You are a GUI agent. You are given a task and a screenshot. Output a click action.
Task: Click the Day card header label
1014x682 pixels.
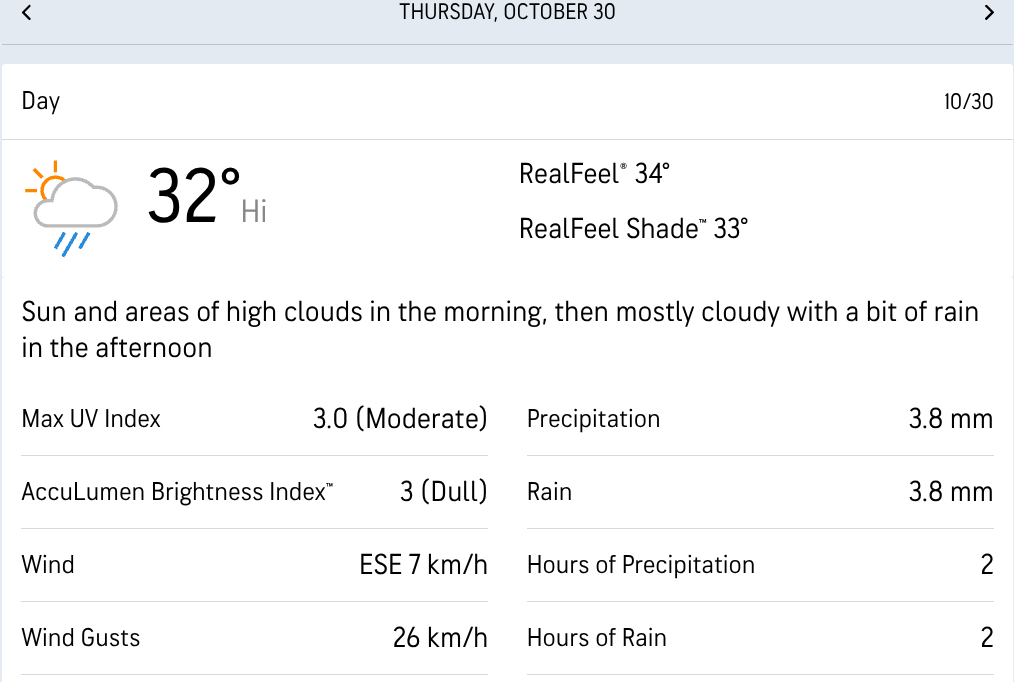pyautogui.click(x=41, y=101)
